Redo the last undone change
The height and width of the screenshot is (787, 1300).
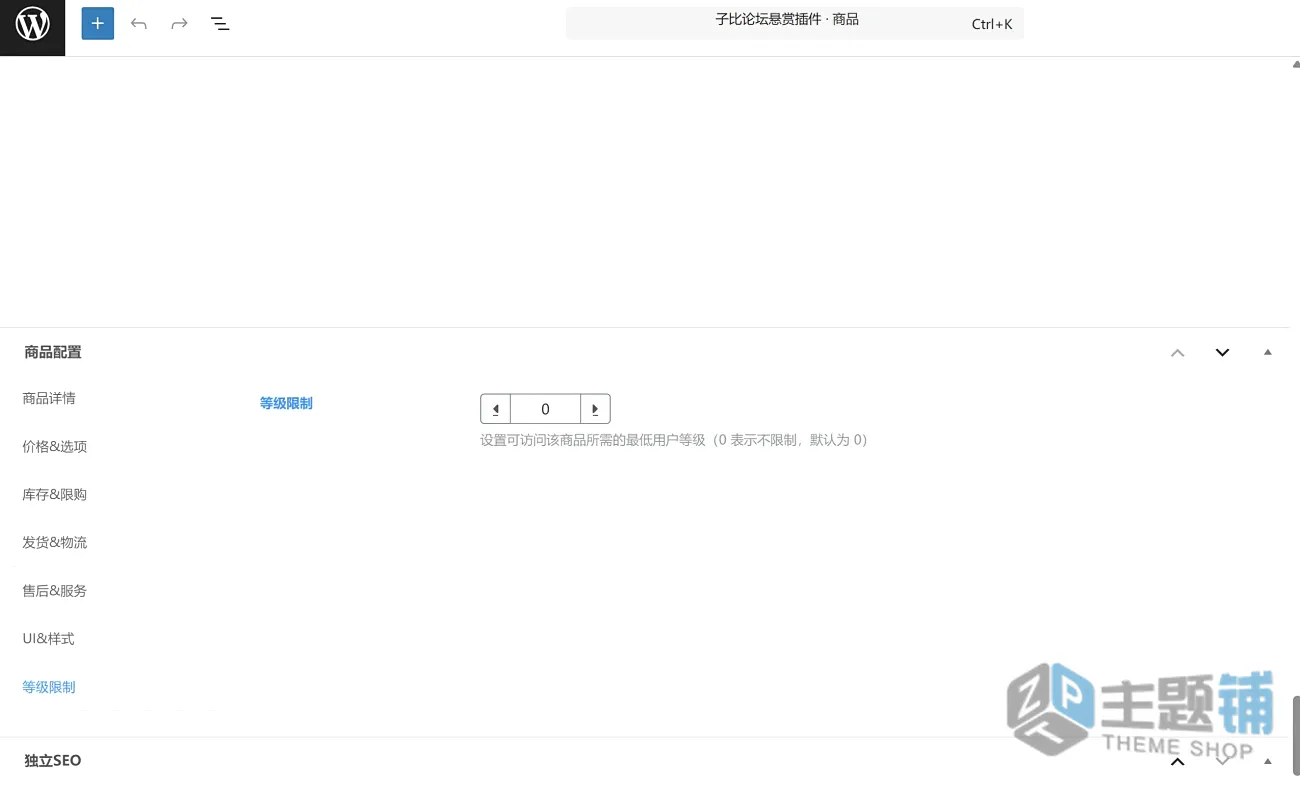tap(179, 24)
